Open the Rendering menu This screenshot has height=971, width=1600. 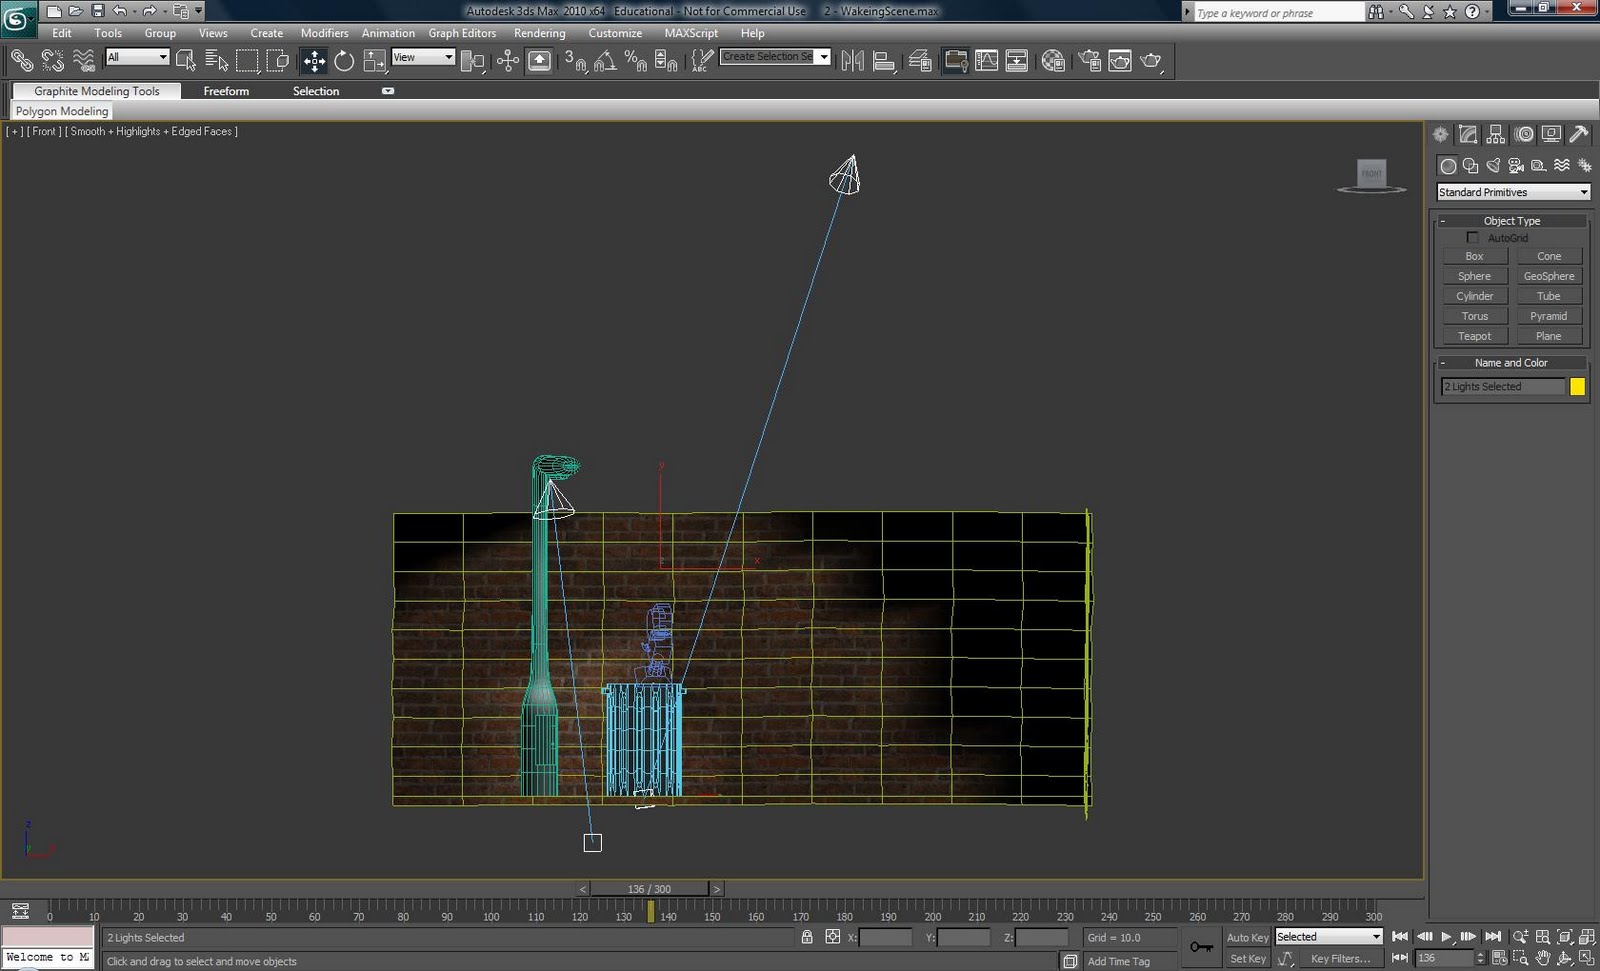(x=539, y=33)
